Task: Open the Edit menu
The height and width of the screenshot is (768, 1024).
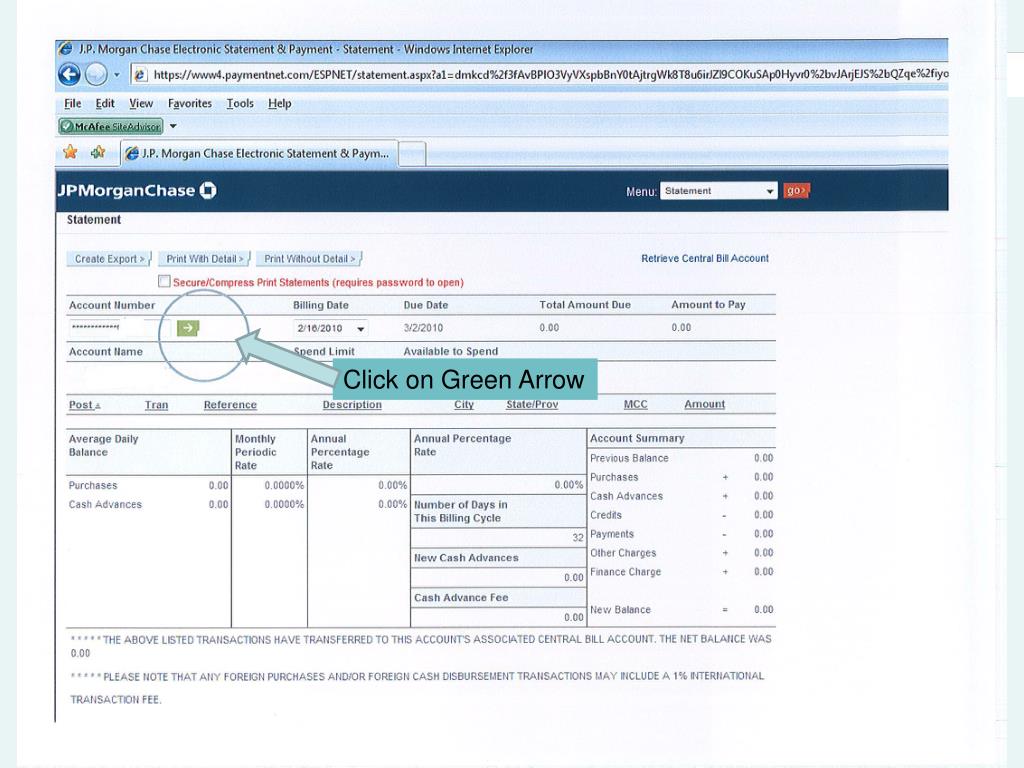Action: (x=104, y=103)
